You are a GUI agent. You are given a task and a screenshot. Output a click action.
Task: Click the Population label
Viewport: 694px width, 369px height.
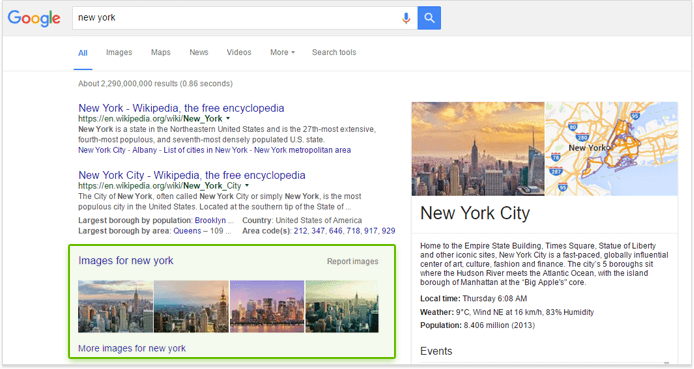[441, 326]
